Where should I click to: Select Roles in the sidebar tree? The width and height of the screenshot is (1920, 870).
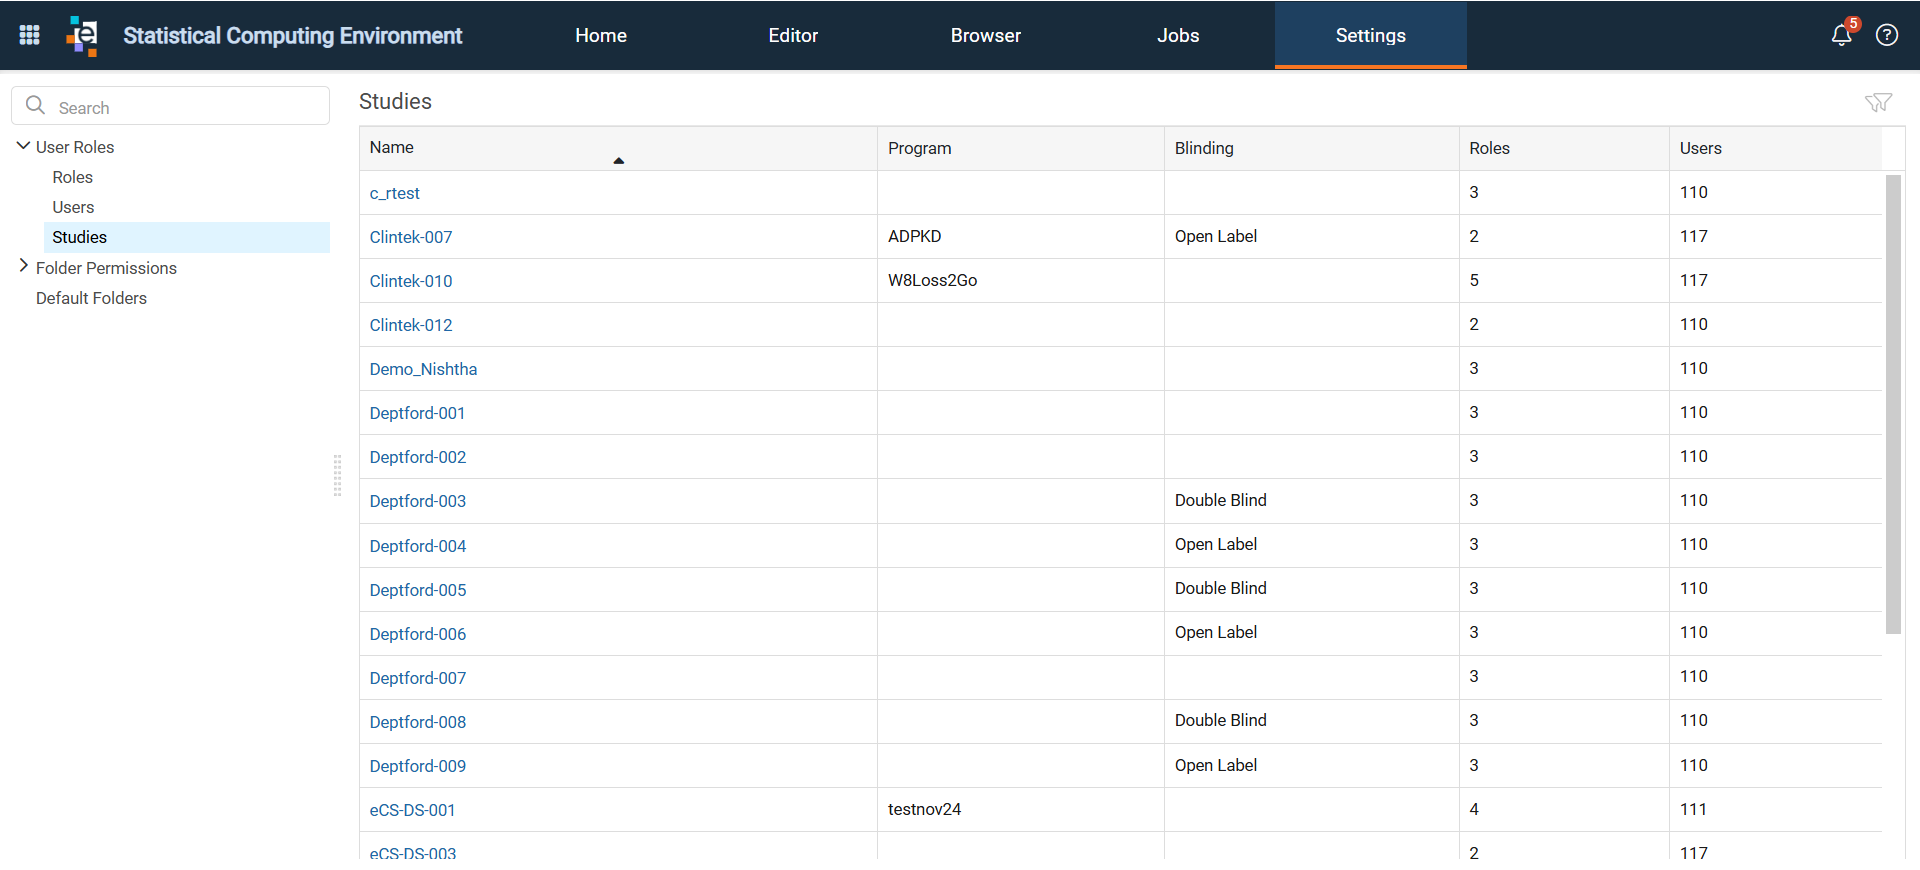point(73,177)
